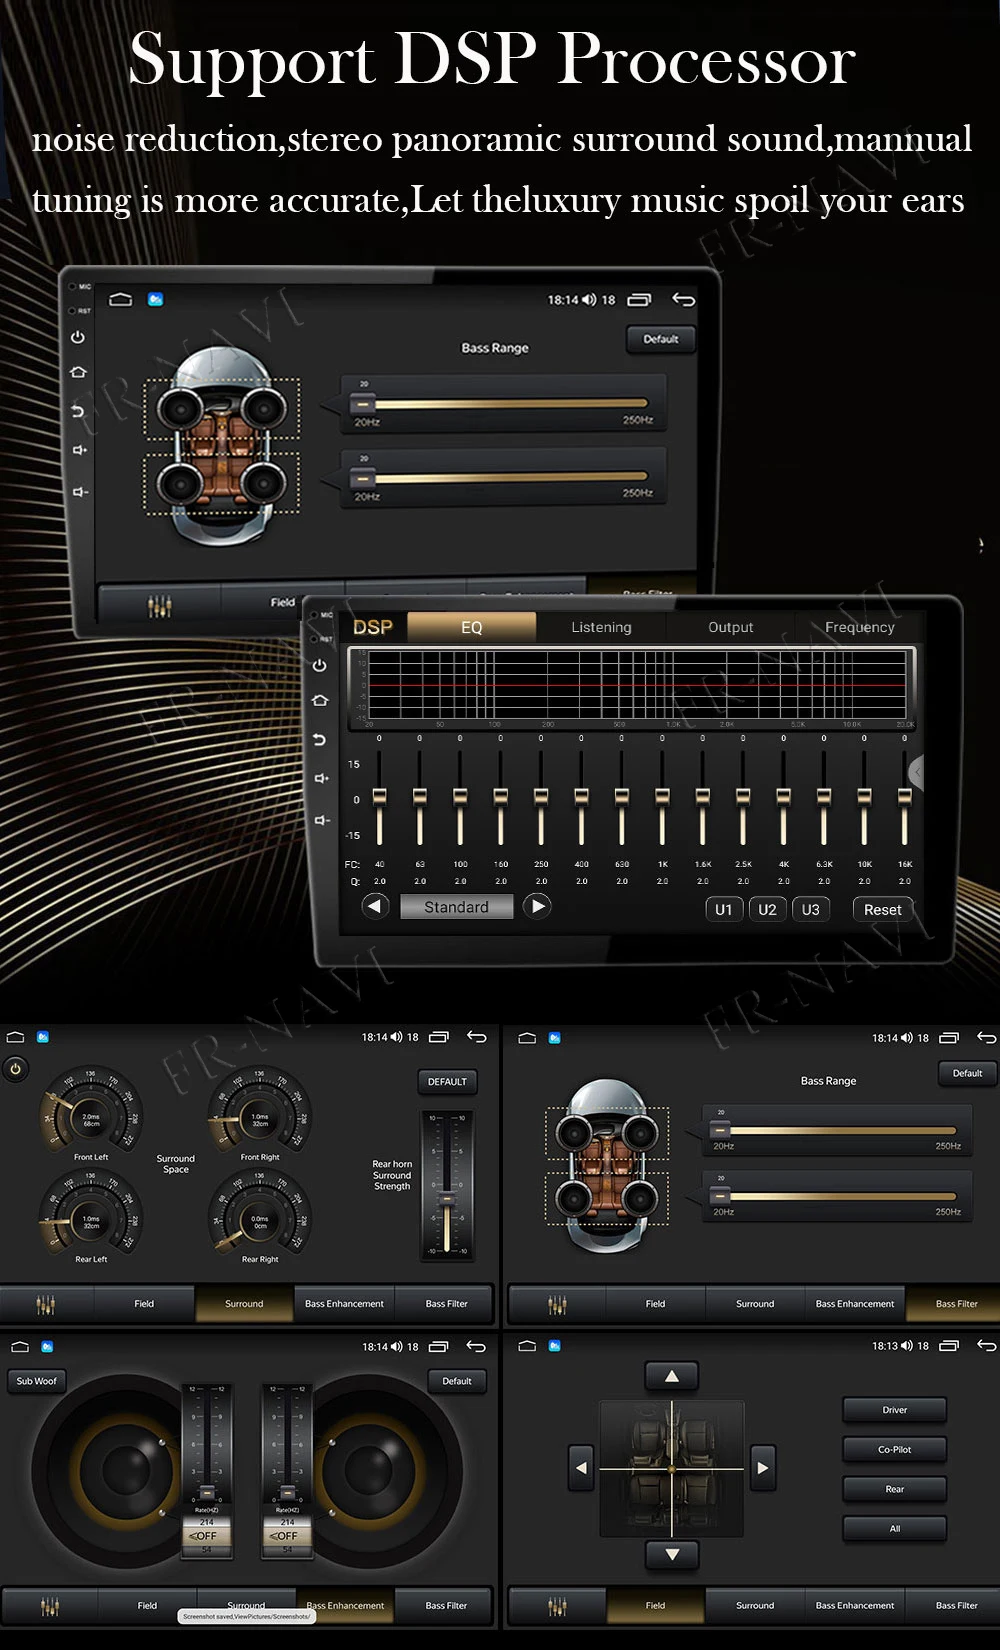The width and height of the screenshot is (1000, 1650).
Task: Tap home outline icon in top unit status bar
Action: click(x=121, y=299)
